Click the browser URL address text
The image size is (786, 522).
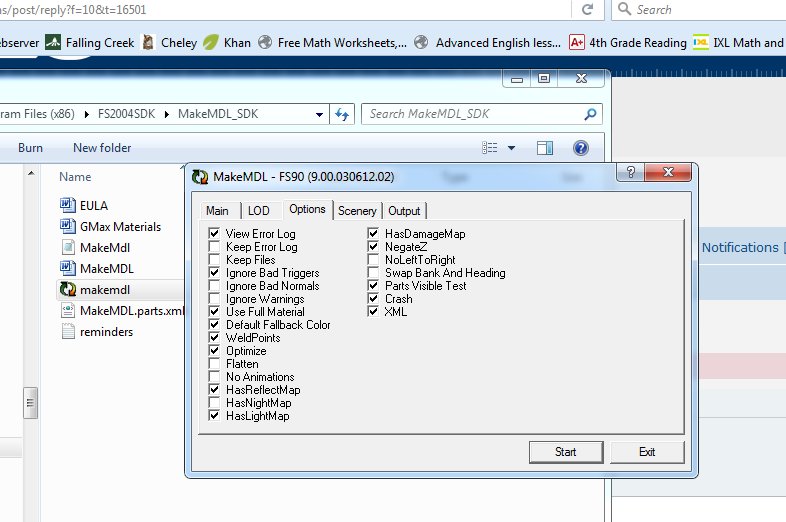(73, 10)
